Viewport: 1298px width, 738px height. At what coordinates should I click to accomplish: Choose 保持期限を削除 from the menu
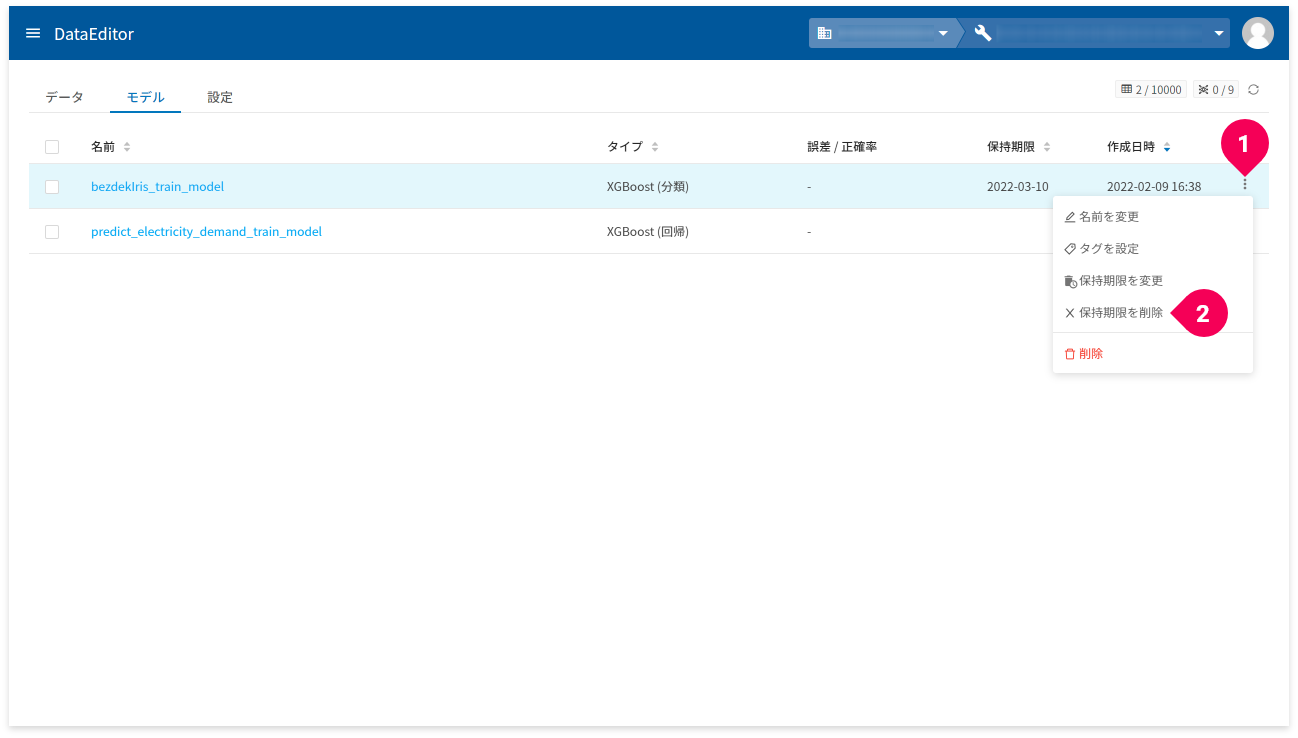point(1153,313)
